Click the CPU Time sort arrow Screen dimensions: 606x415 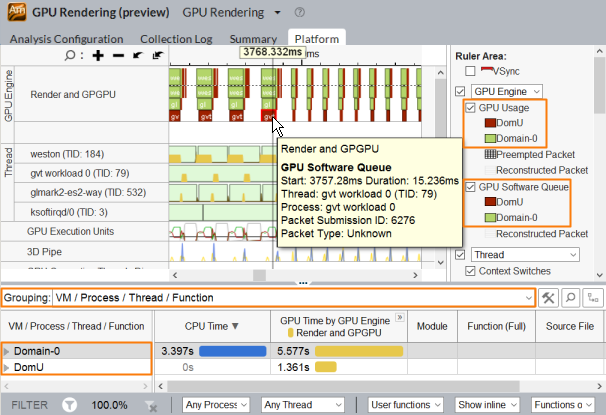235,327
